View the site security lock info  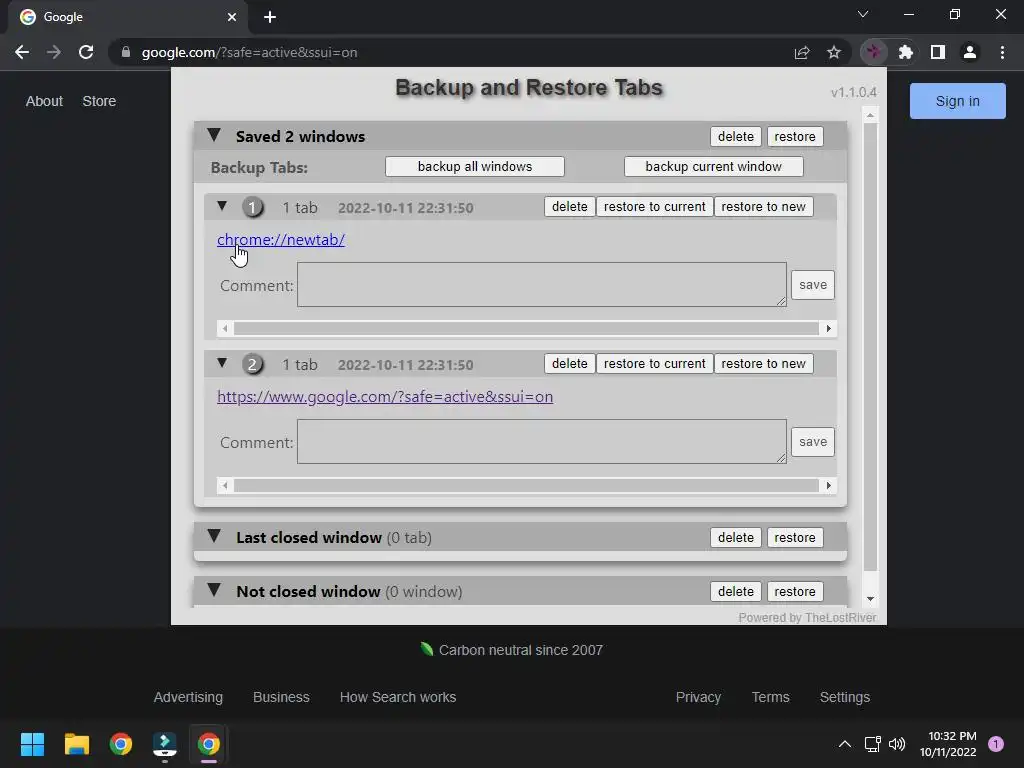click(126, 52)
